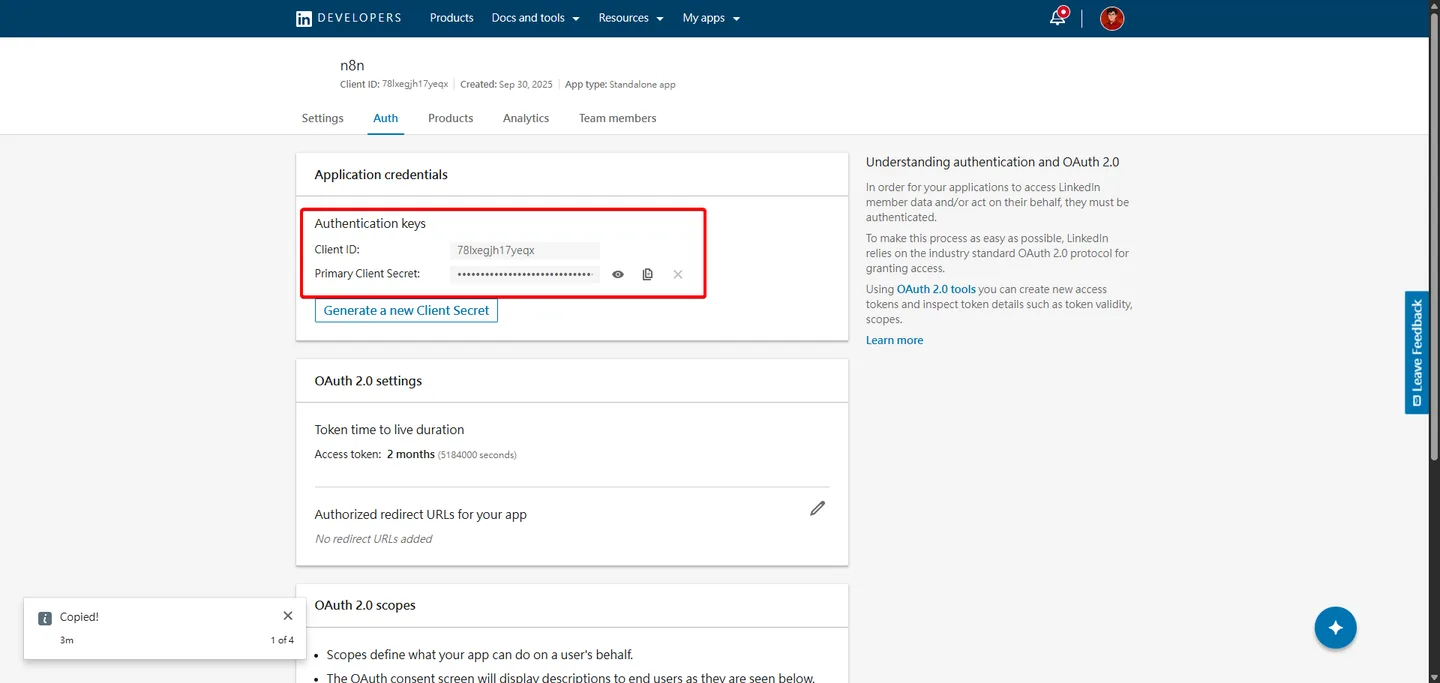Expand the My apps dropdown
Image resolution: width=1440 pixels, height=683 pixels.
click(711, 18)
